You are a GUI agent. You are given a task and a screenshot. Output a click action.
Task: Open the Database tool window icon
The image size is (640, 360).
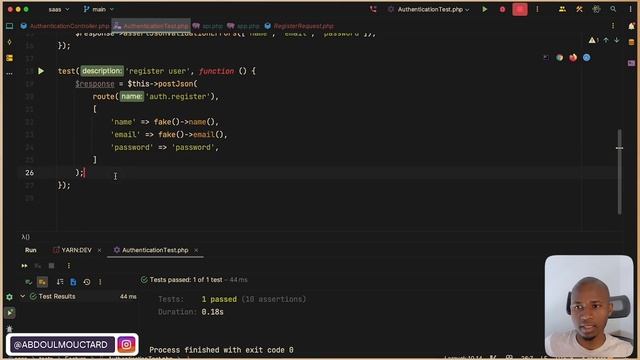631,42
